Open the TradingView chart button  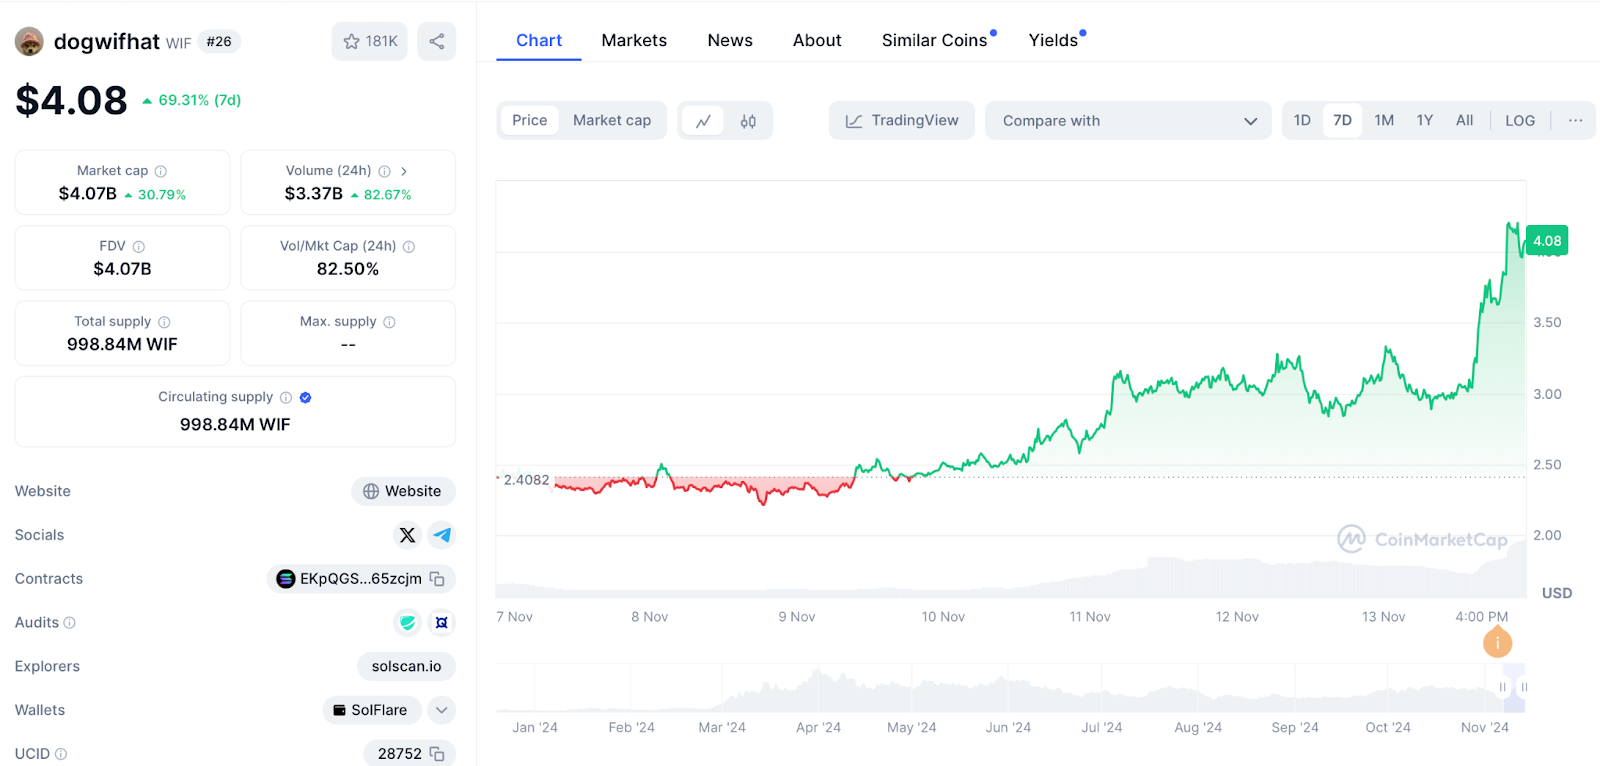tap(902, 120)
